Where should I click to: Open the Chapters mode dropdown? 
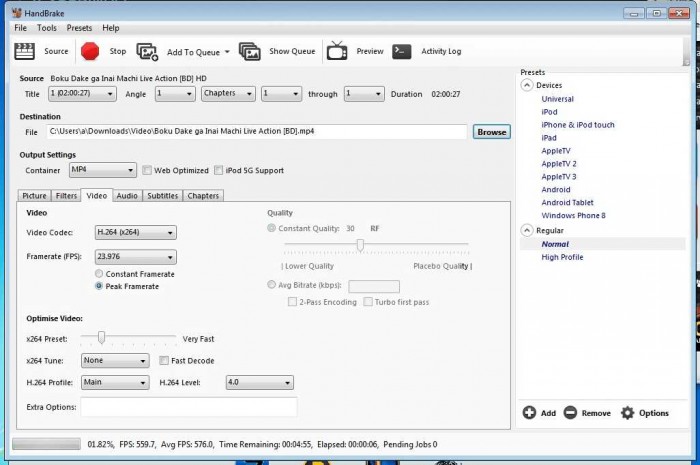click(228, 94)
